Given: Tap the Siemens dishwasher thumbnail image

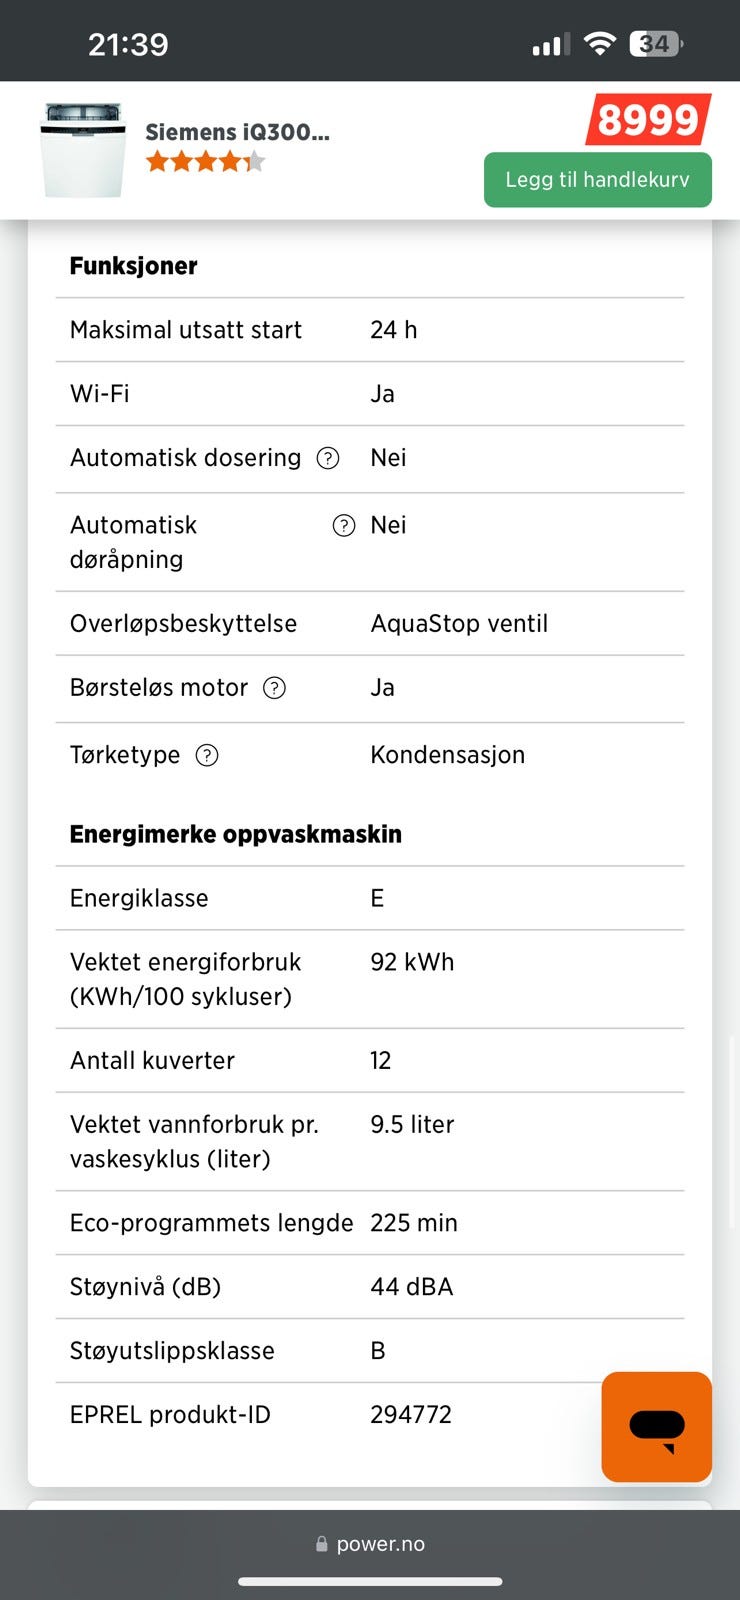Looking at the screenshot, I should 84,150.
